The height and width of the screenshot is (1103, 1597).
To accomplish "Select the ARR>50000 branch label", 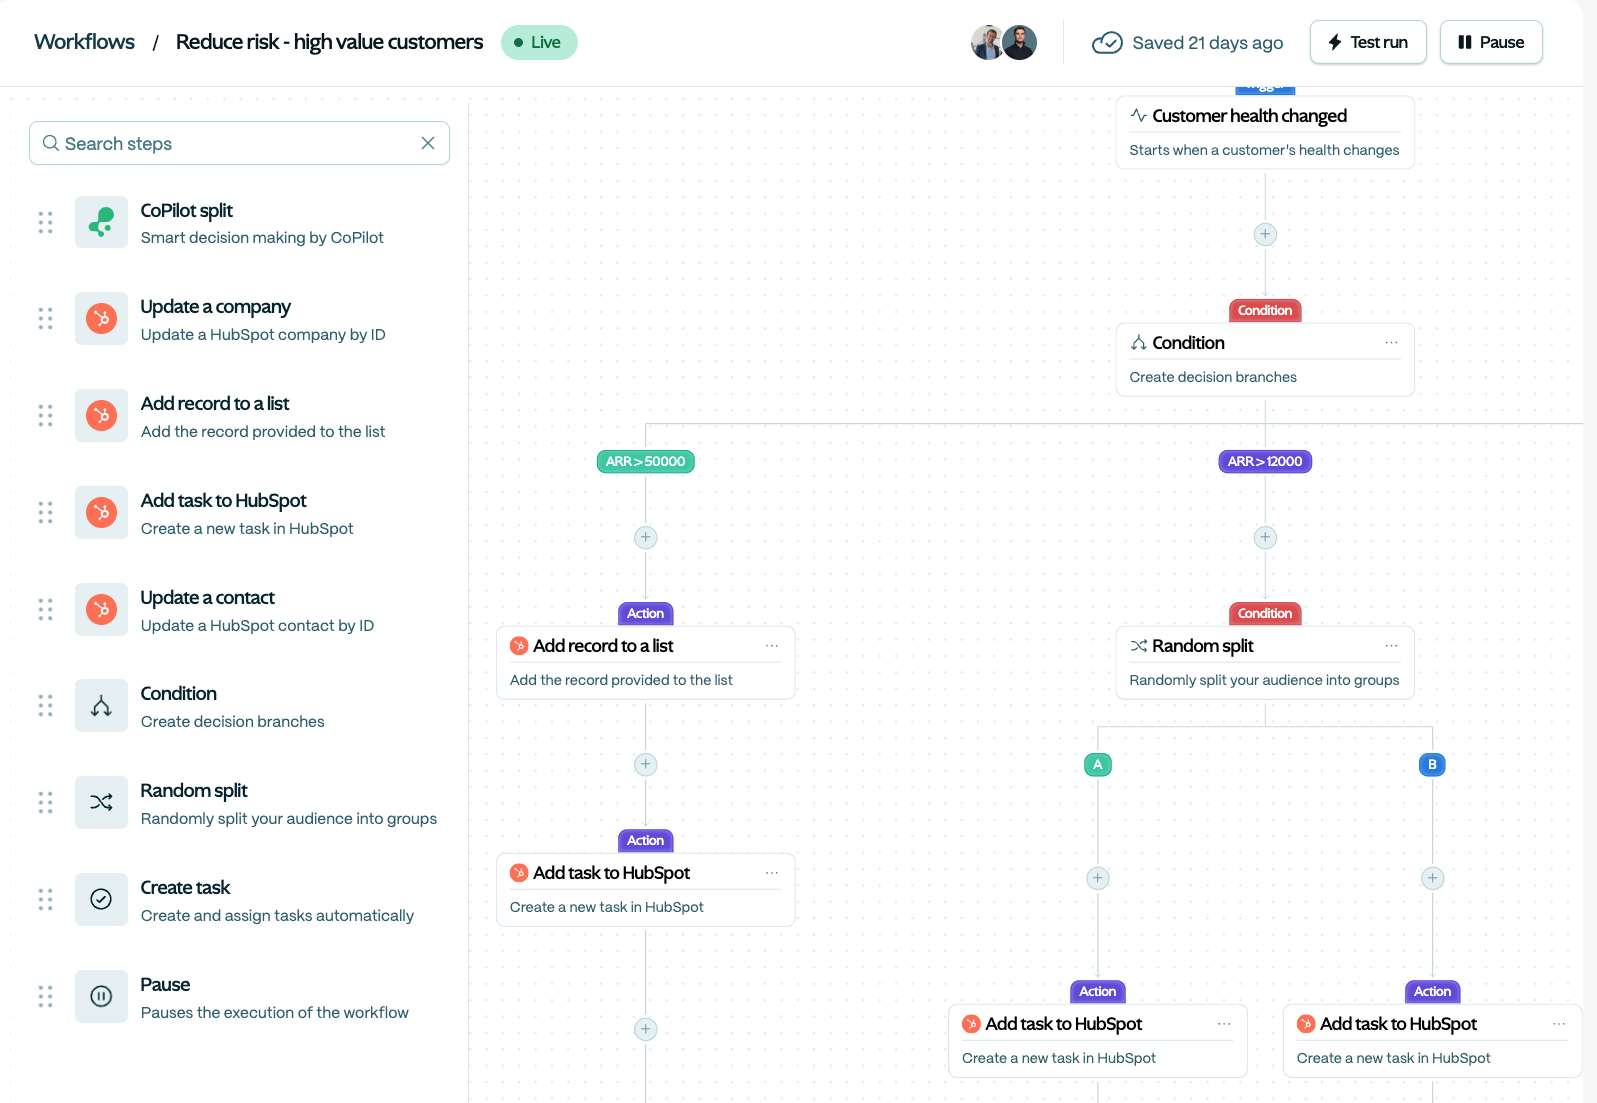I will pyautogui.click(x=645, y=461).
